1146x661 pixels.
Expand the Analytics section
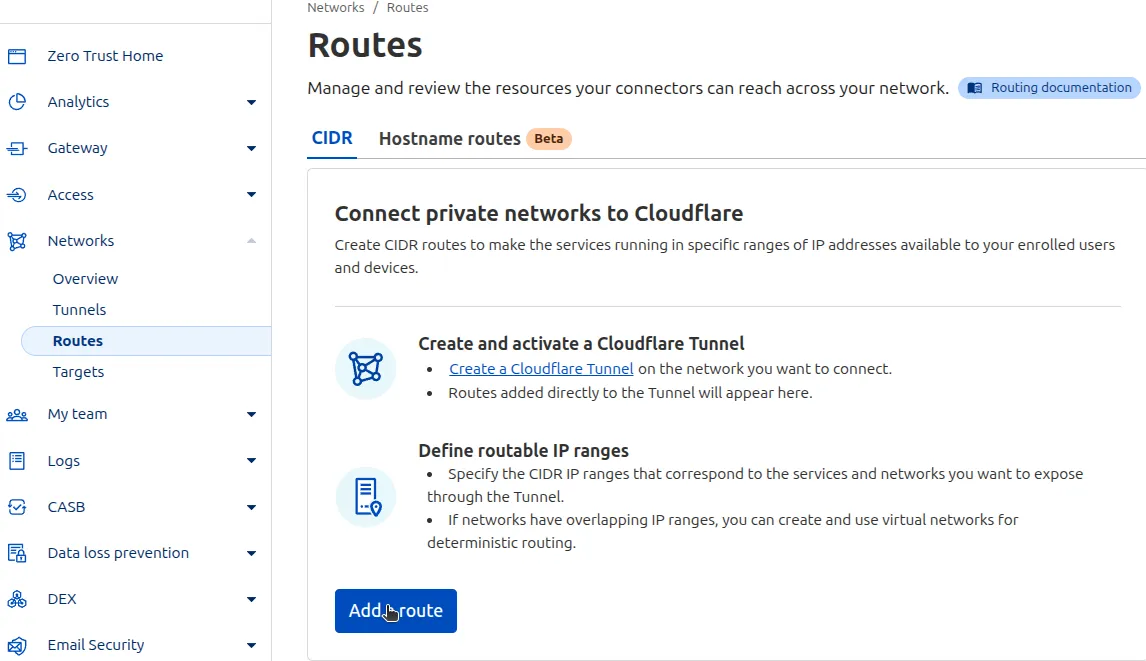(x=251, y=101)
